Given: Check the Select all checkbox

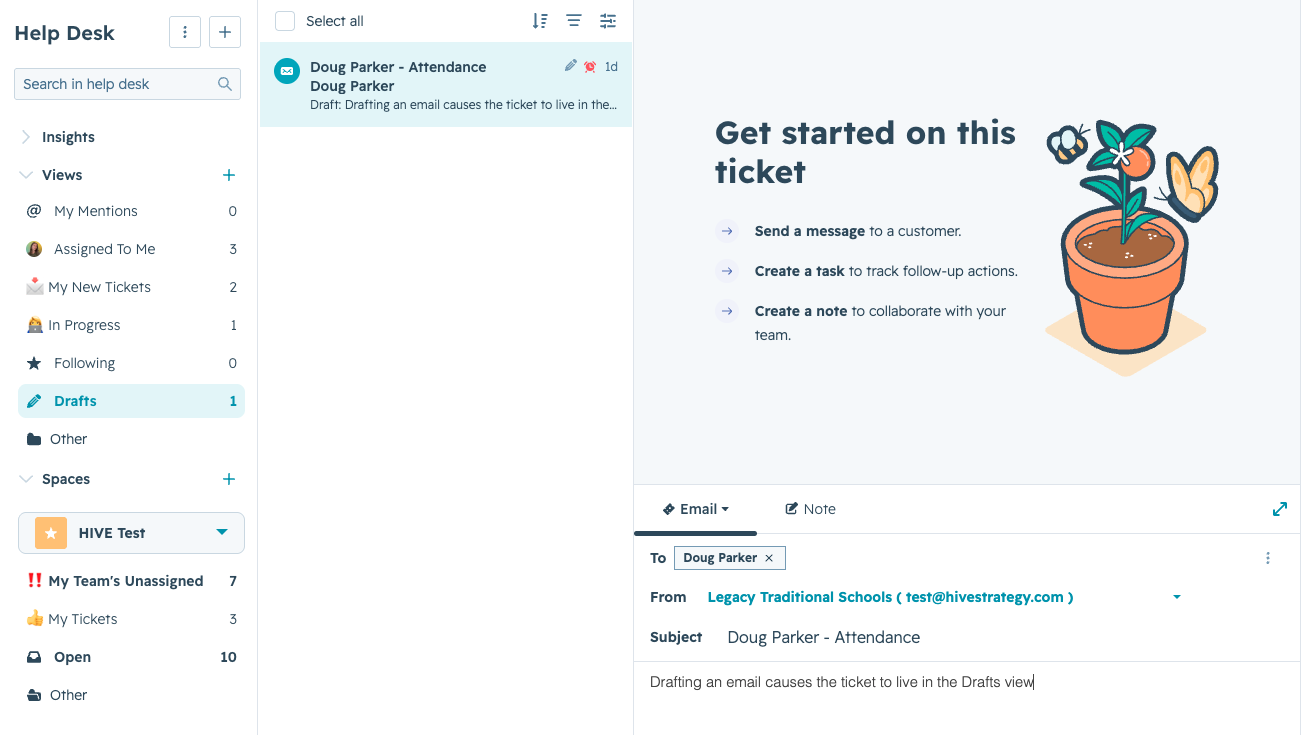Looking at the screenshot, I should click(285, 21).
